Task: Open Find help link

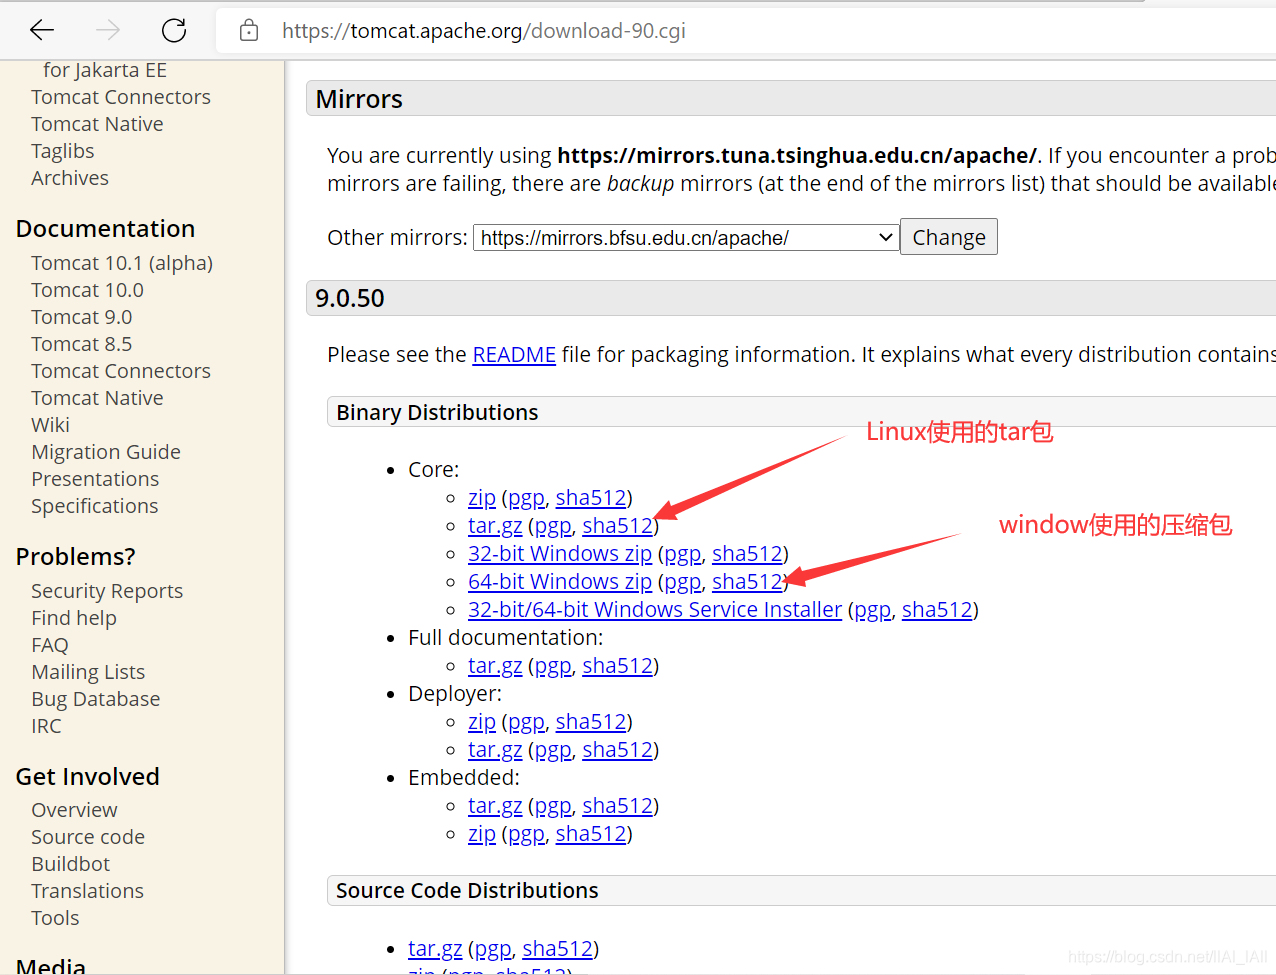Action: 74,618
